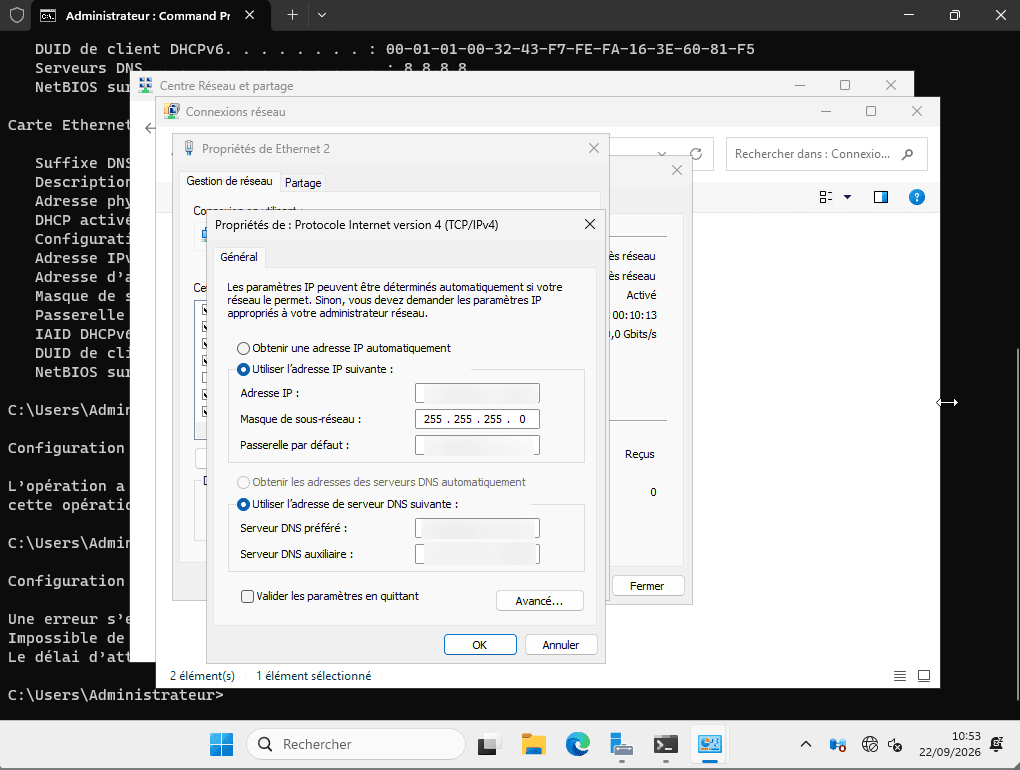The image size is (1020, 770).
Task: Click the search magnifier in Connexions réseau
Action: (907, 154)
